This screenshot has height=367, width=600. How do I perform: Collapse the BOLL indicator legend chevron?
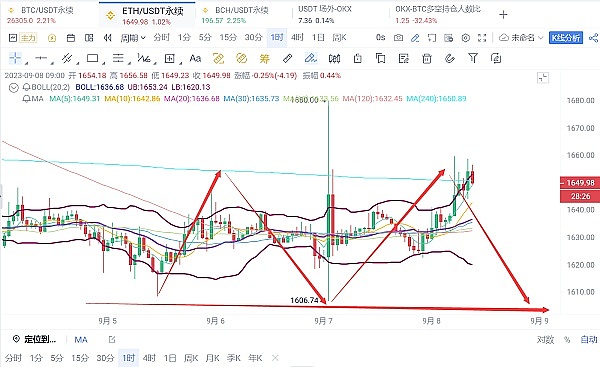point(14,88)
